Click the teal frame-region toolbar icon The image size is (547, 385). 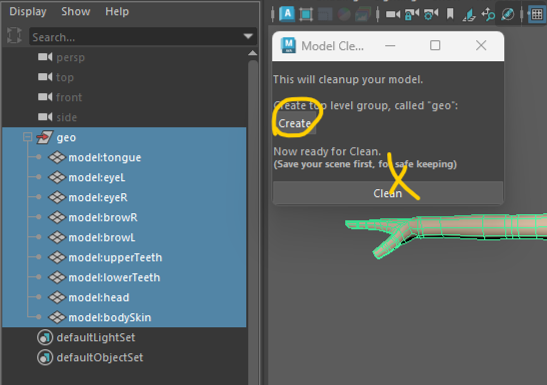pos(306,14)
